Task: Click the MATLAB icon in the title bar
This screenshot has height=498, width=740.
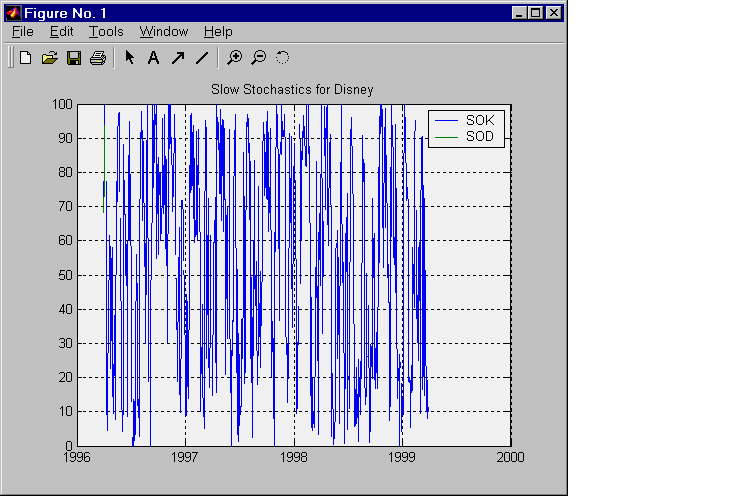Action: click(x=13, y=13)
